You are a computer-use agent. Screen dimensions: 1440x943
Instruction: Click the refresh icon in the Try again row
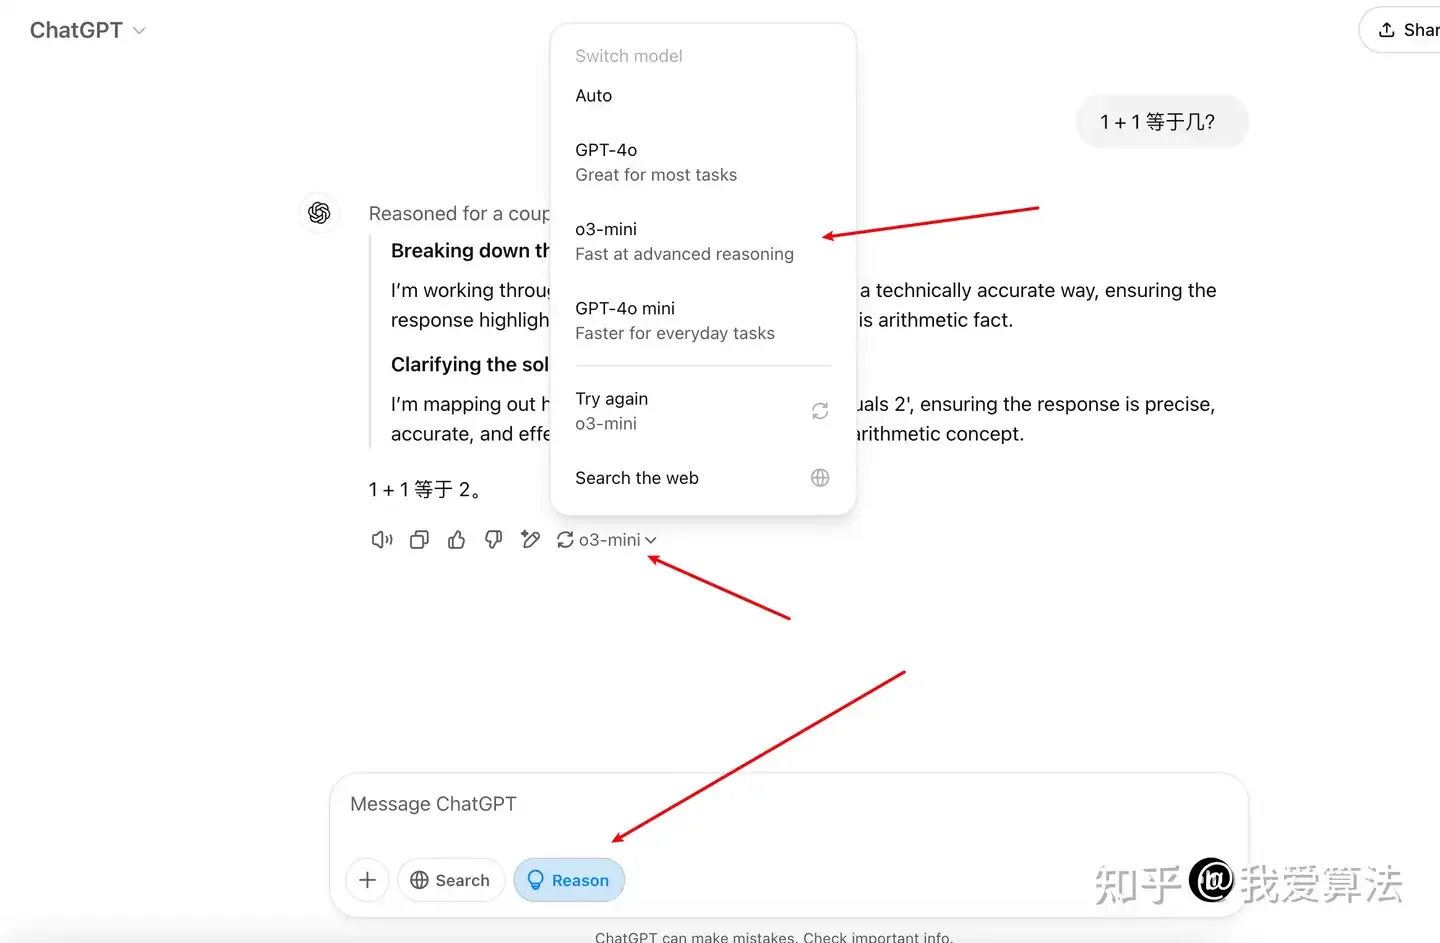click(820, 411)
